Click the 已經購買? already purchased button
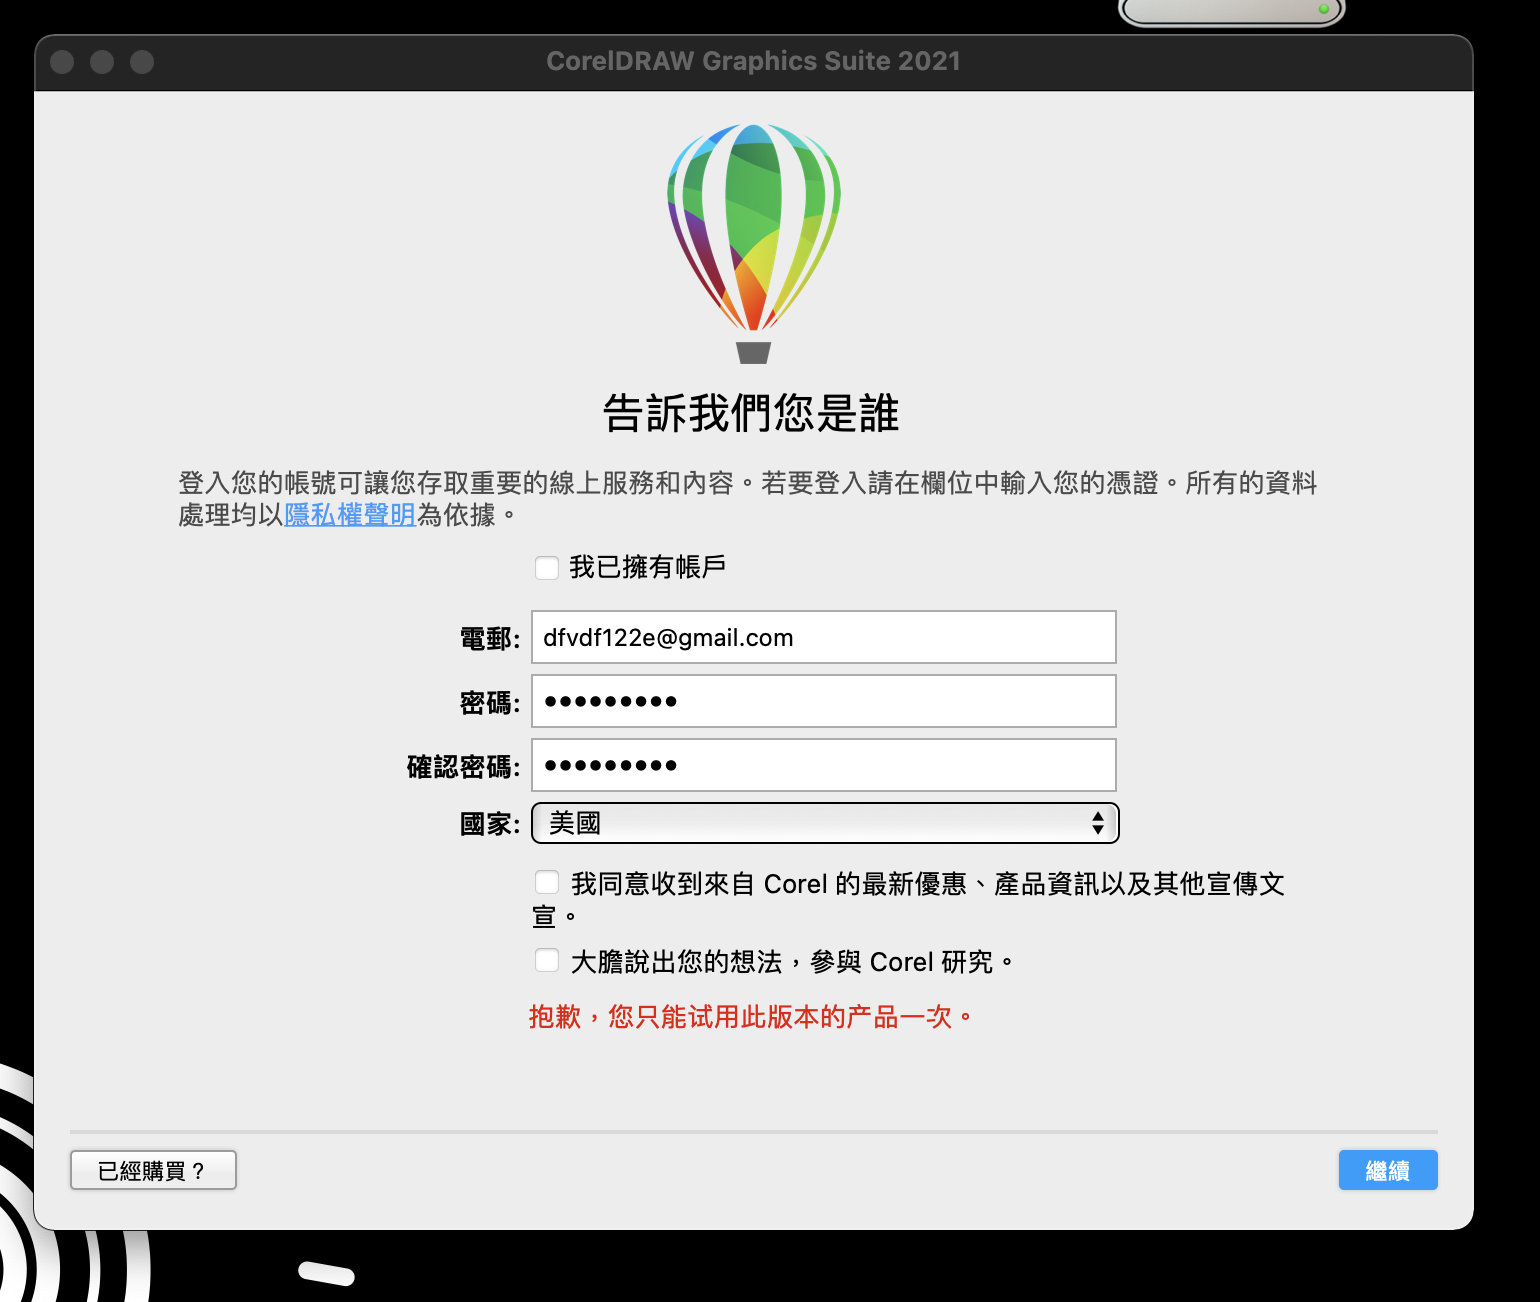The width and height of the screenshot is (1540, 1302). pyautogui.click(x=152, y=1169)
